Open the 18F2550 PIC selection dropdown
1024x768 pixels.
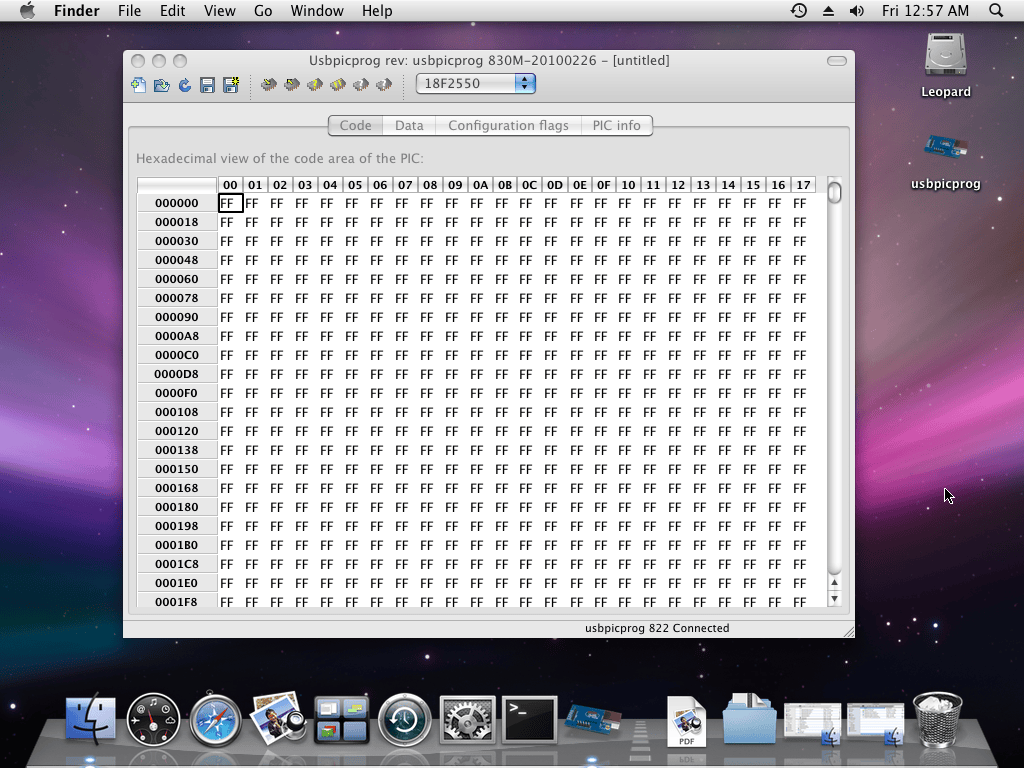476,84
